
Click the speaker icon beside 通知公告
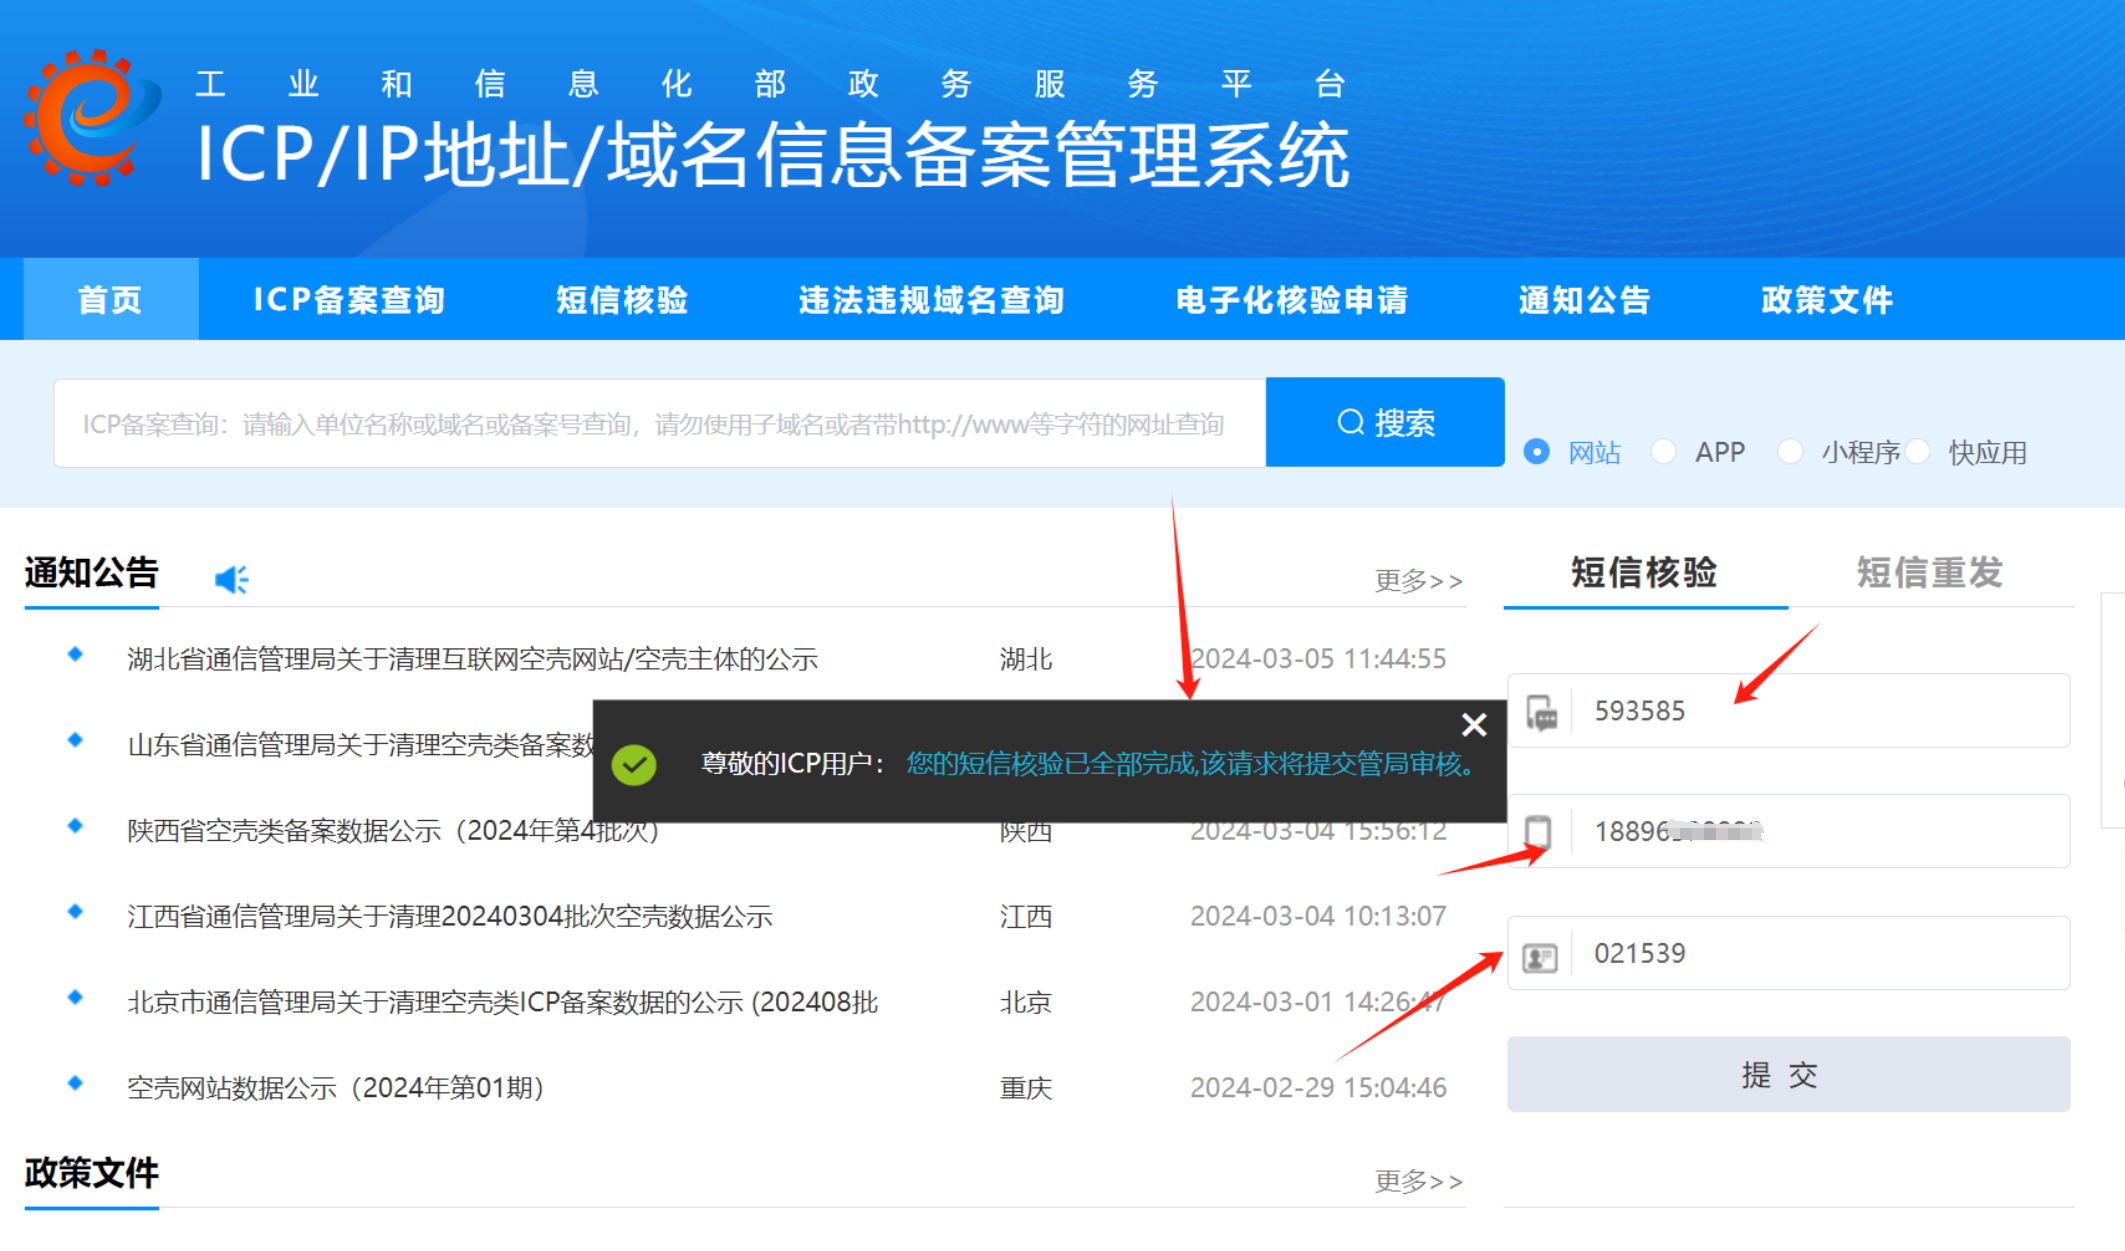click(231, 579)
